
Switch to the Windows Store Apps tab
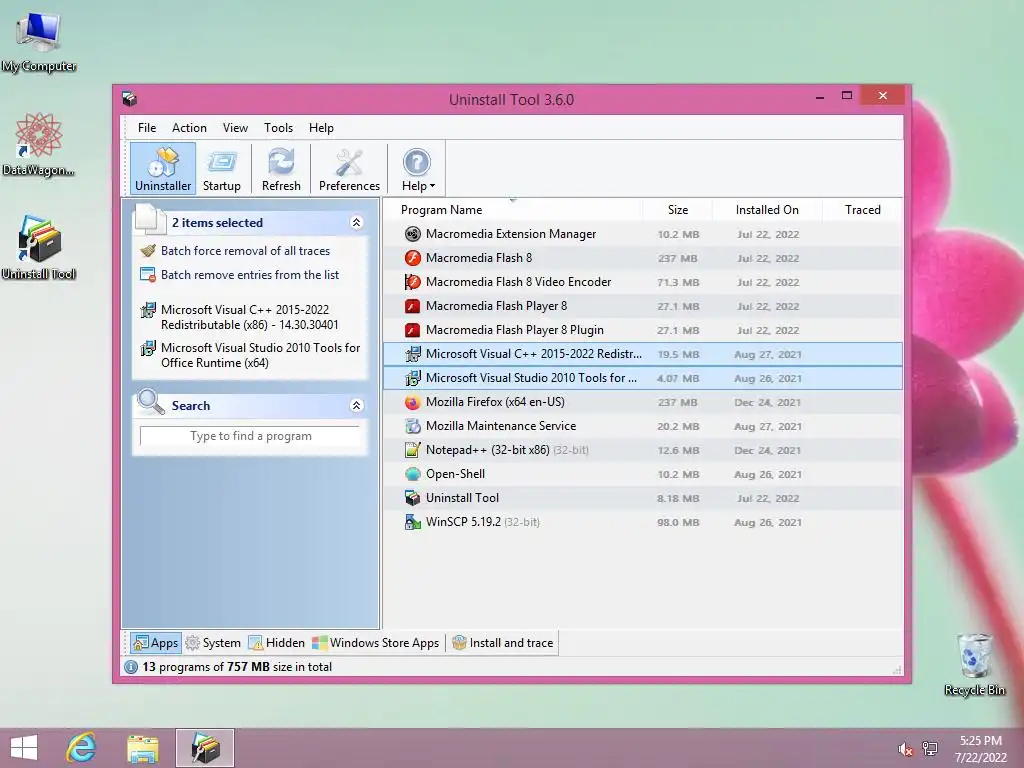tap(376, 643)
